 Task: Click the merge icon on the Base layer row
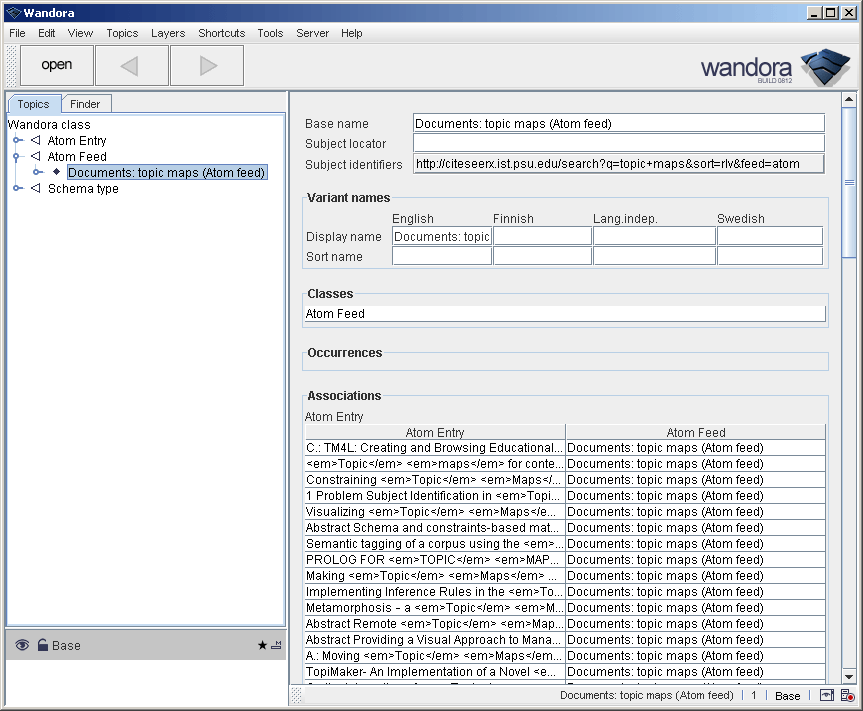[276, 646]
